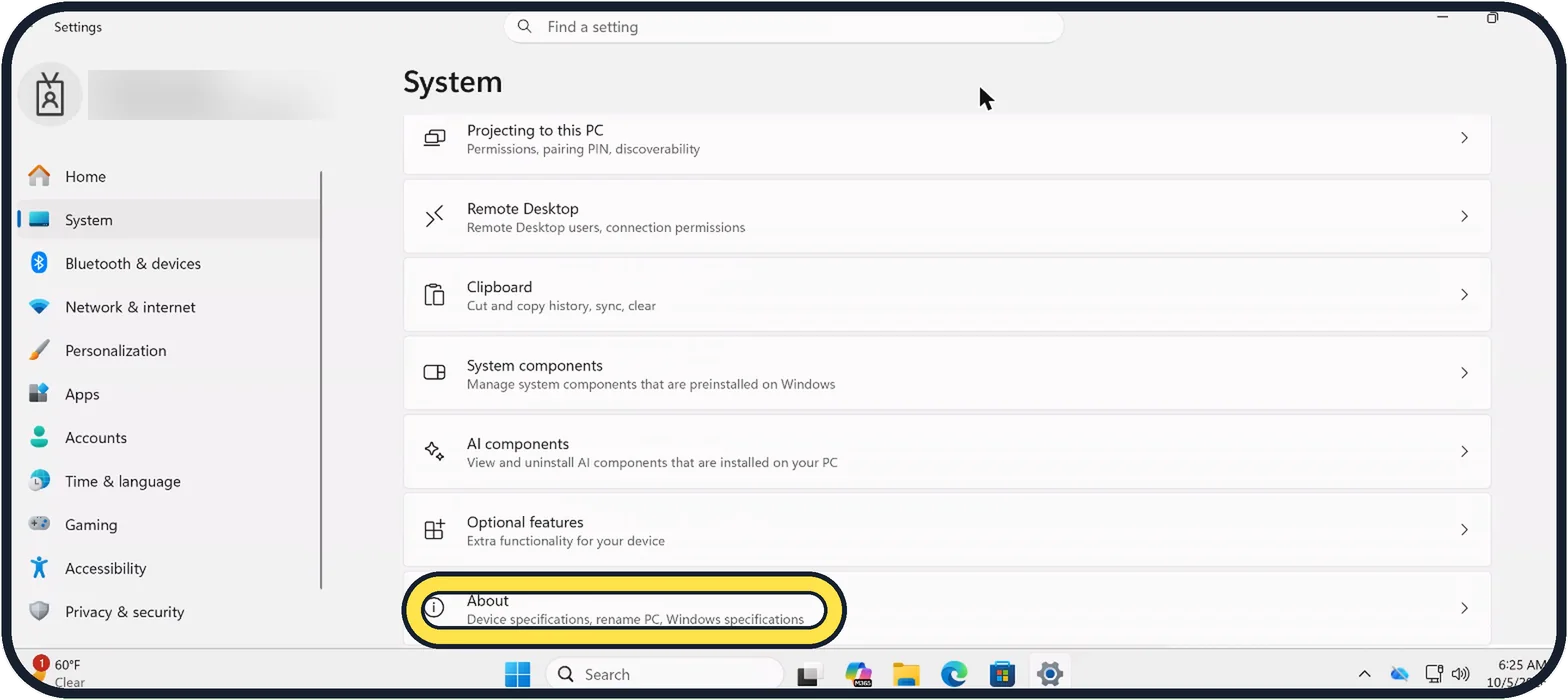Click the Wi-Fi network icon in sidebar
This screenshot has height=700, width=1568.
click(x=39, y=307)
